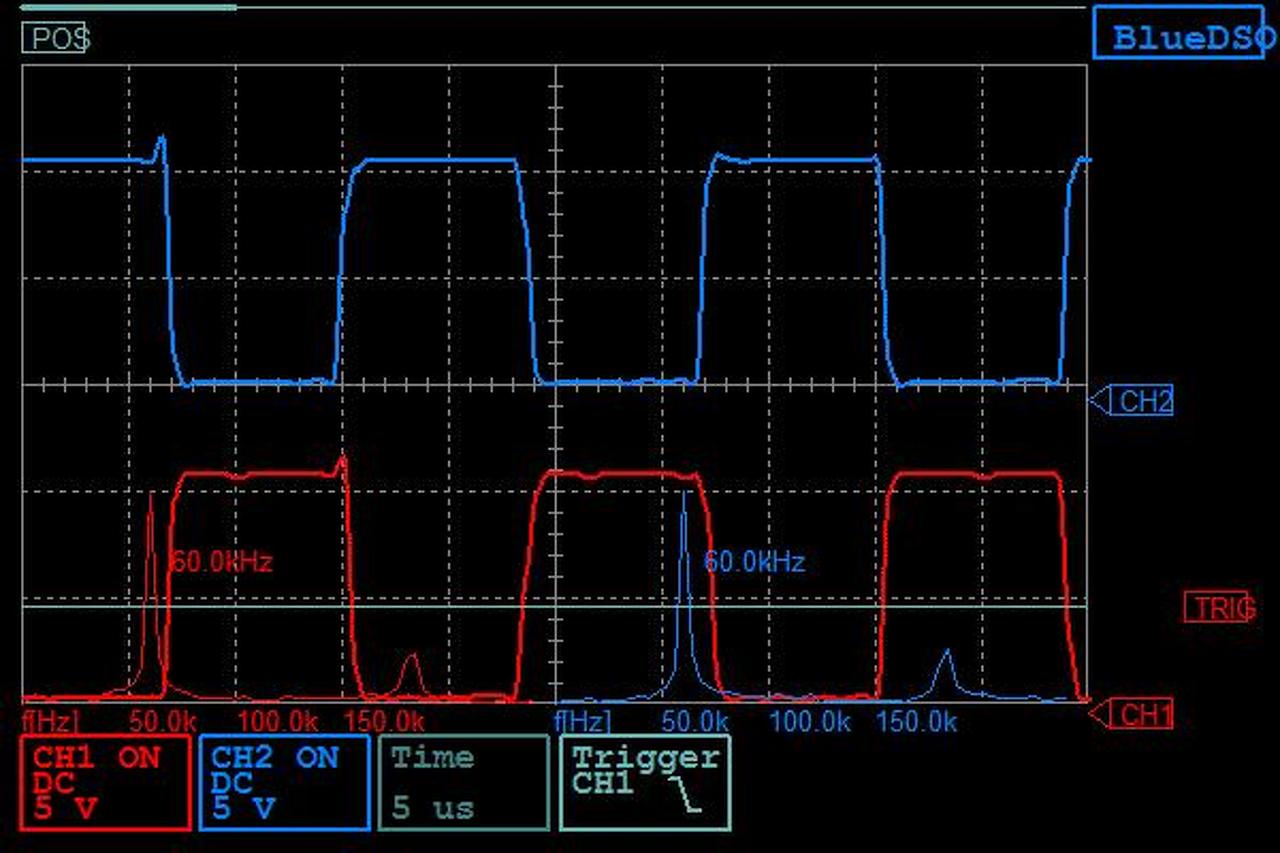The width and height of the screenshot is (1280, 853).
Task: Click the red 50.0k axis tick label
Action: tap(162, 721)
